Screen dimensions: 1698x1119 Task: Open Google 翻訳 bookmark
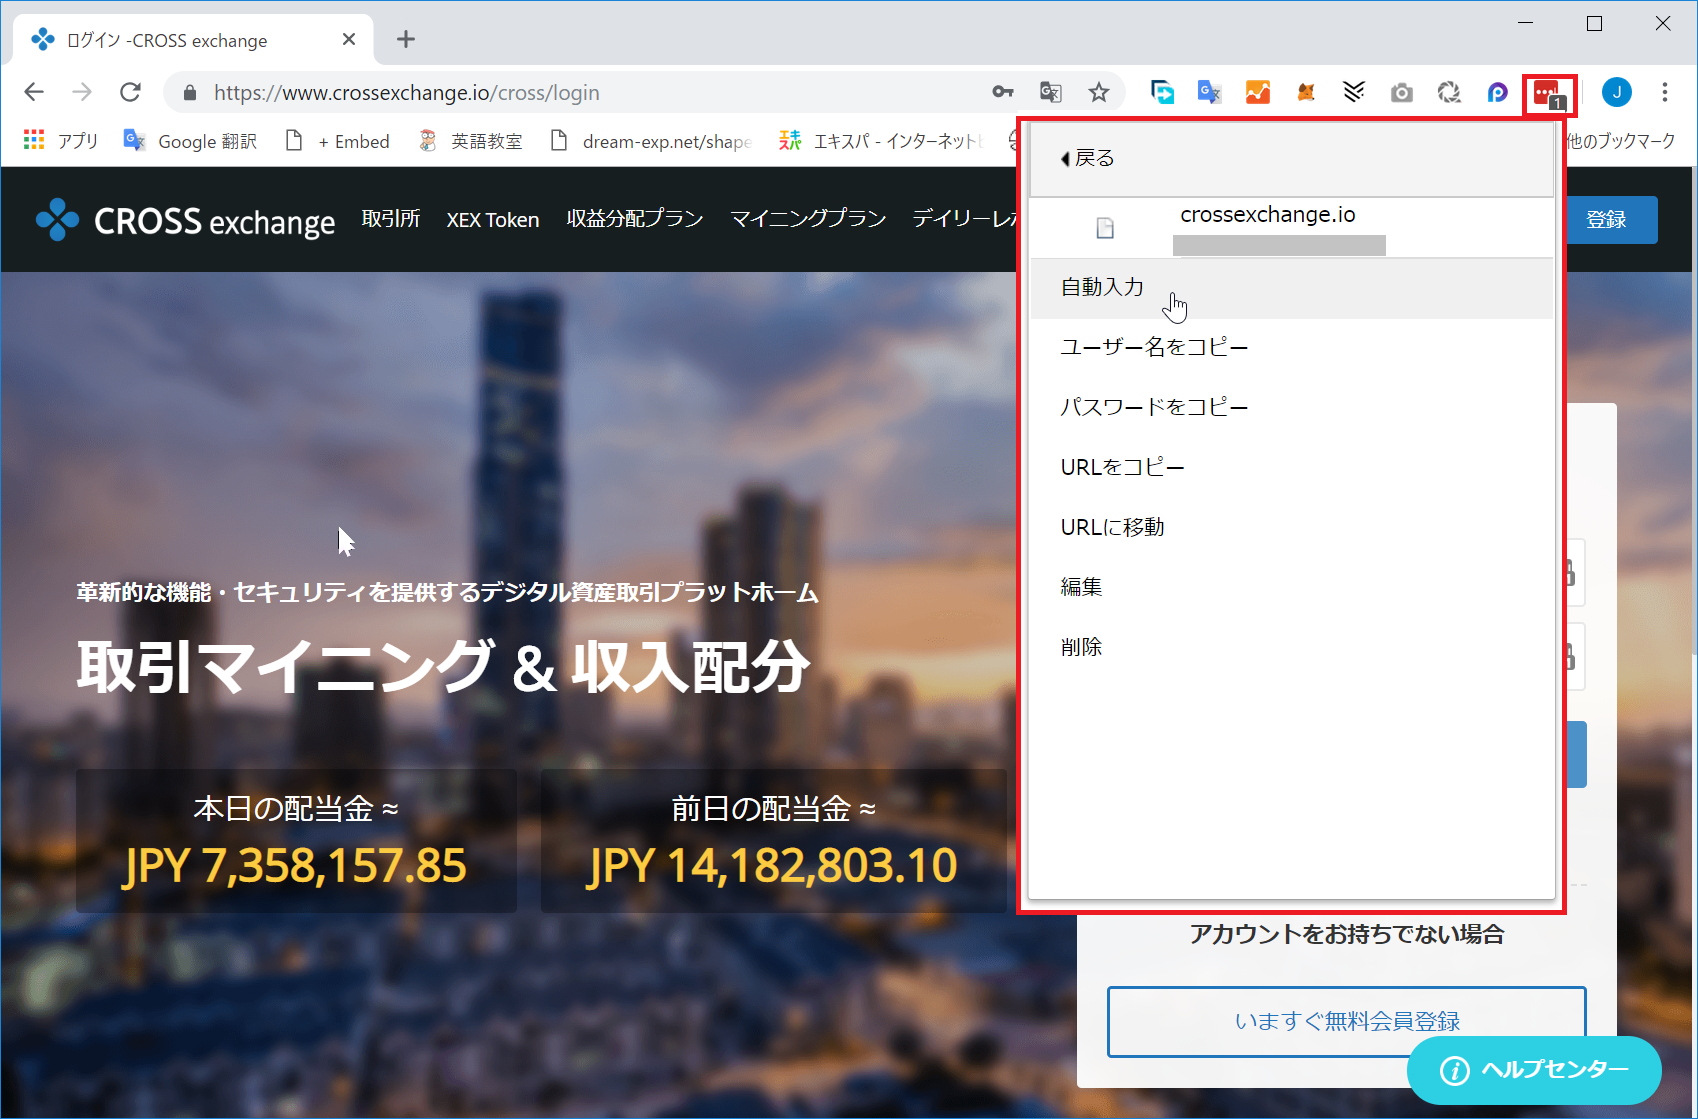tap(190, 141)
